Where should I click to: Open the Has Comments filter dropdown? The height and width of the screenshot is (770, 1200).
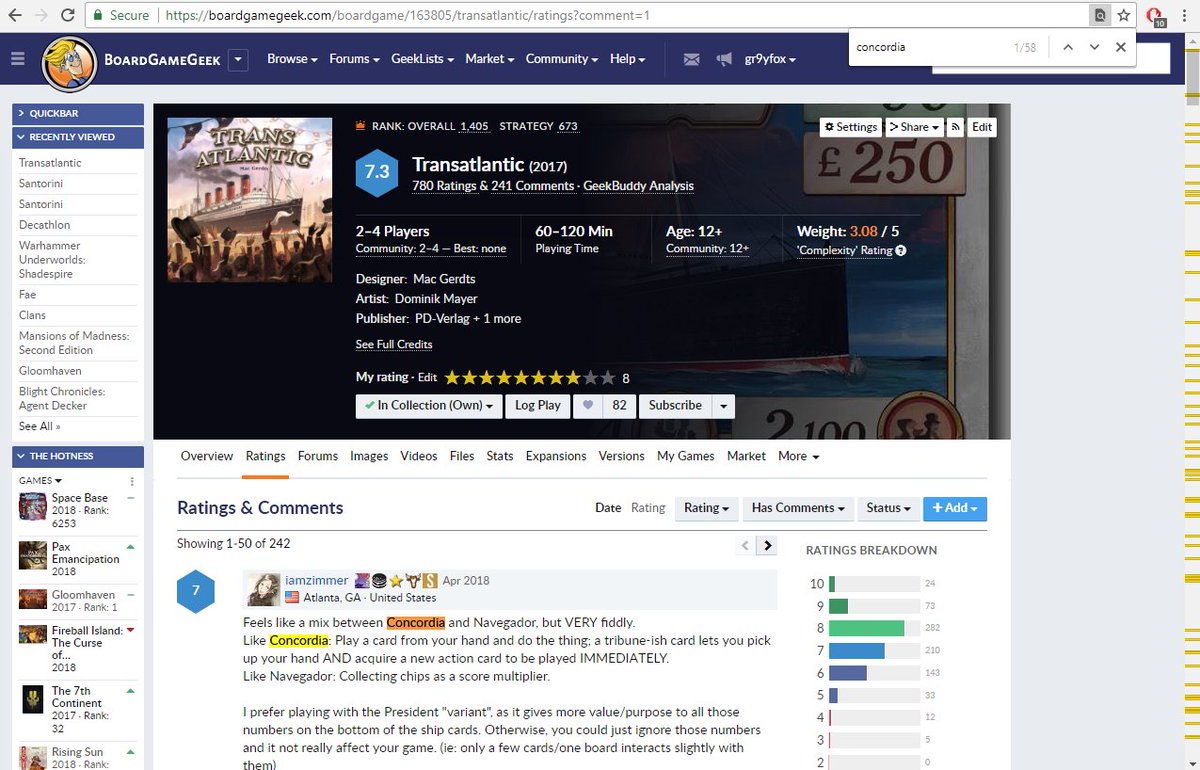pyautogui.click(x=798, y=508)
